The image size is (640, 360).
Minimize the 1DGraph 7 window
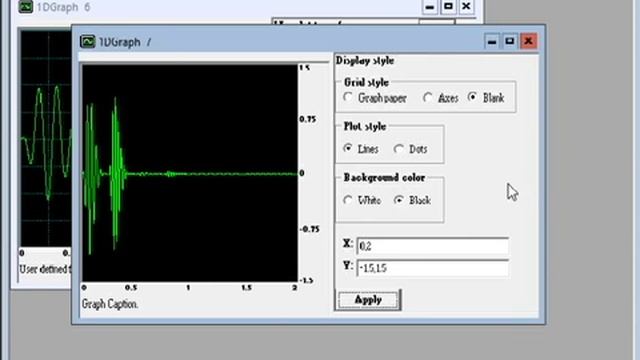pyautogui.click(x=492, y=41)
